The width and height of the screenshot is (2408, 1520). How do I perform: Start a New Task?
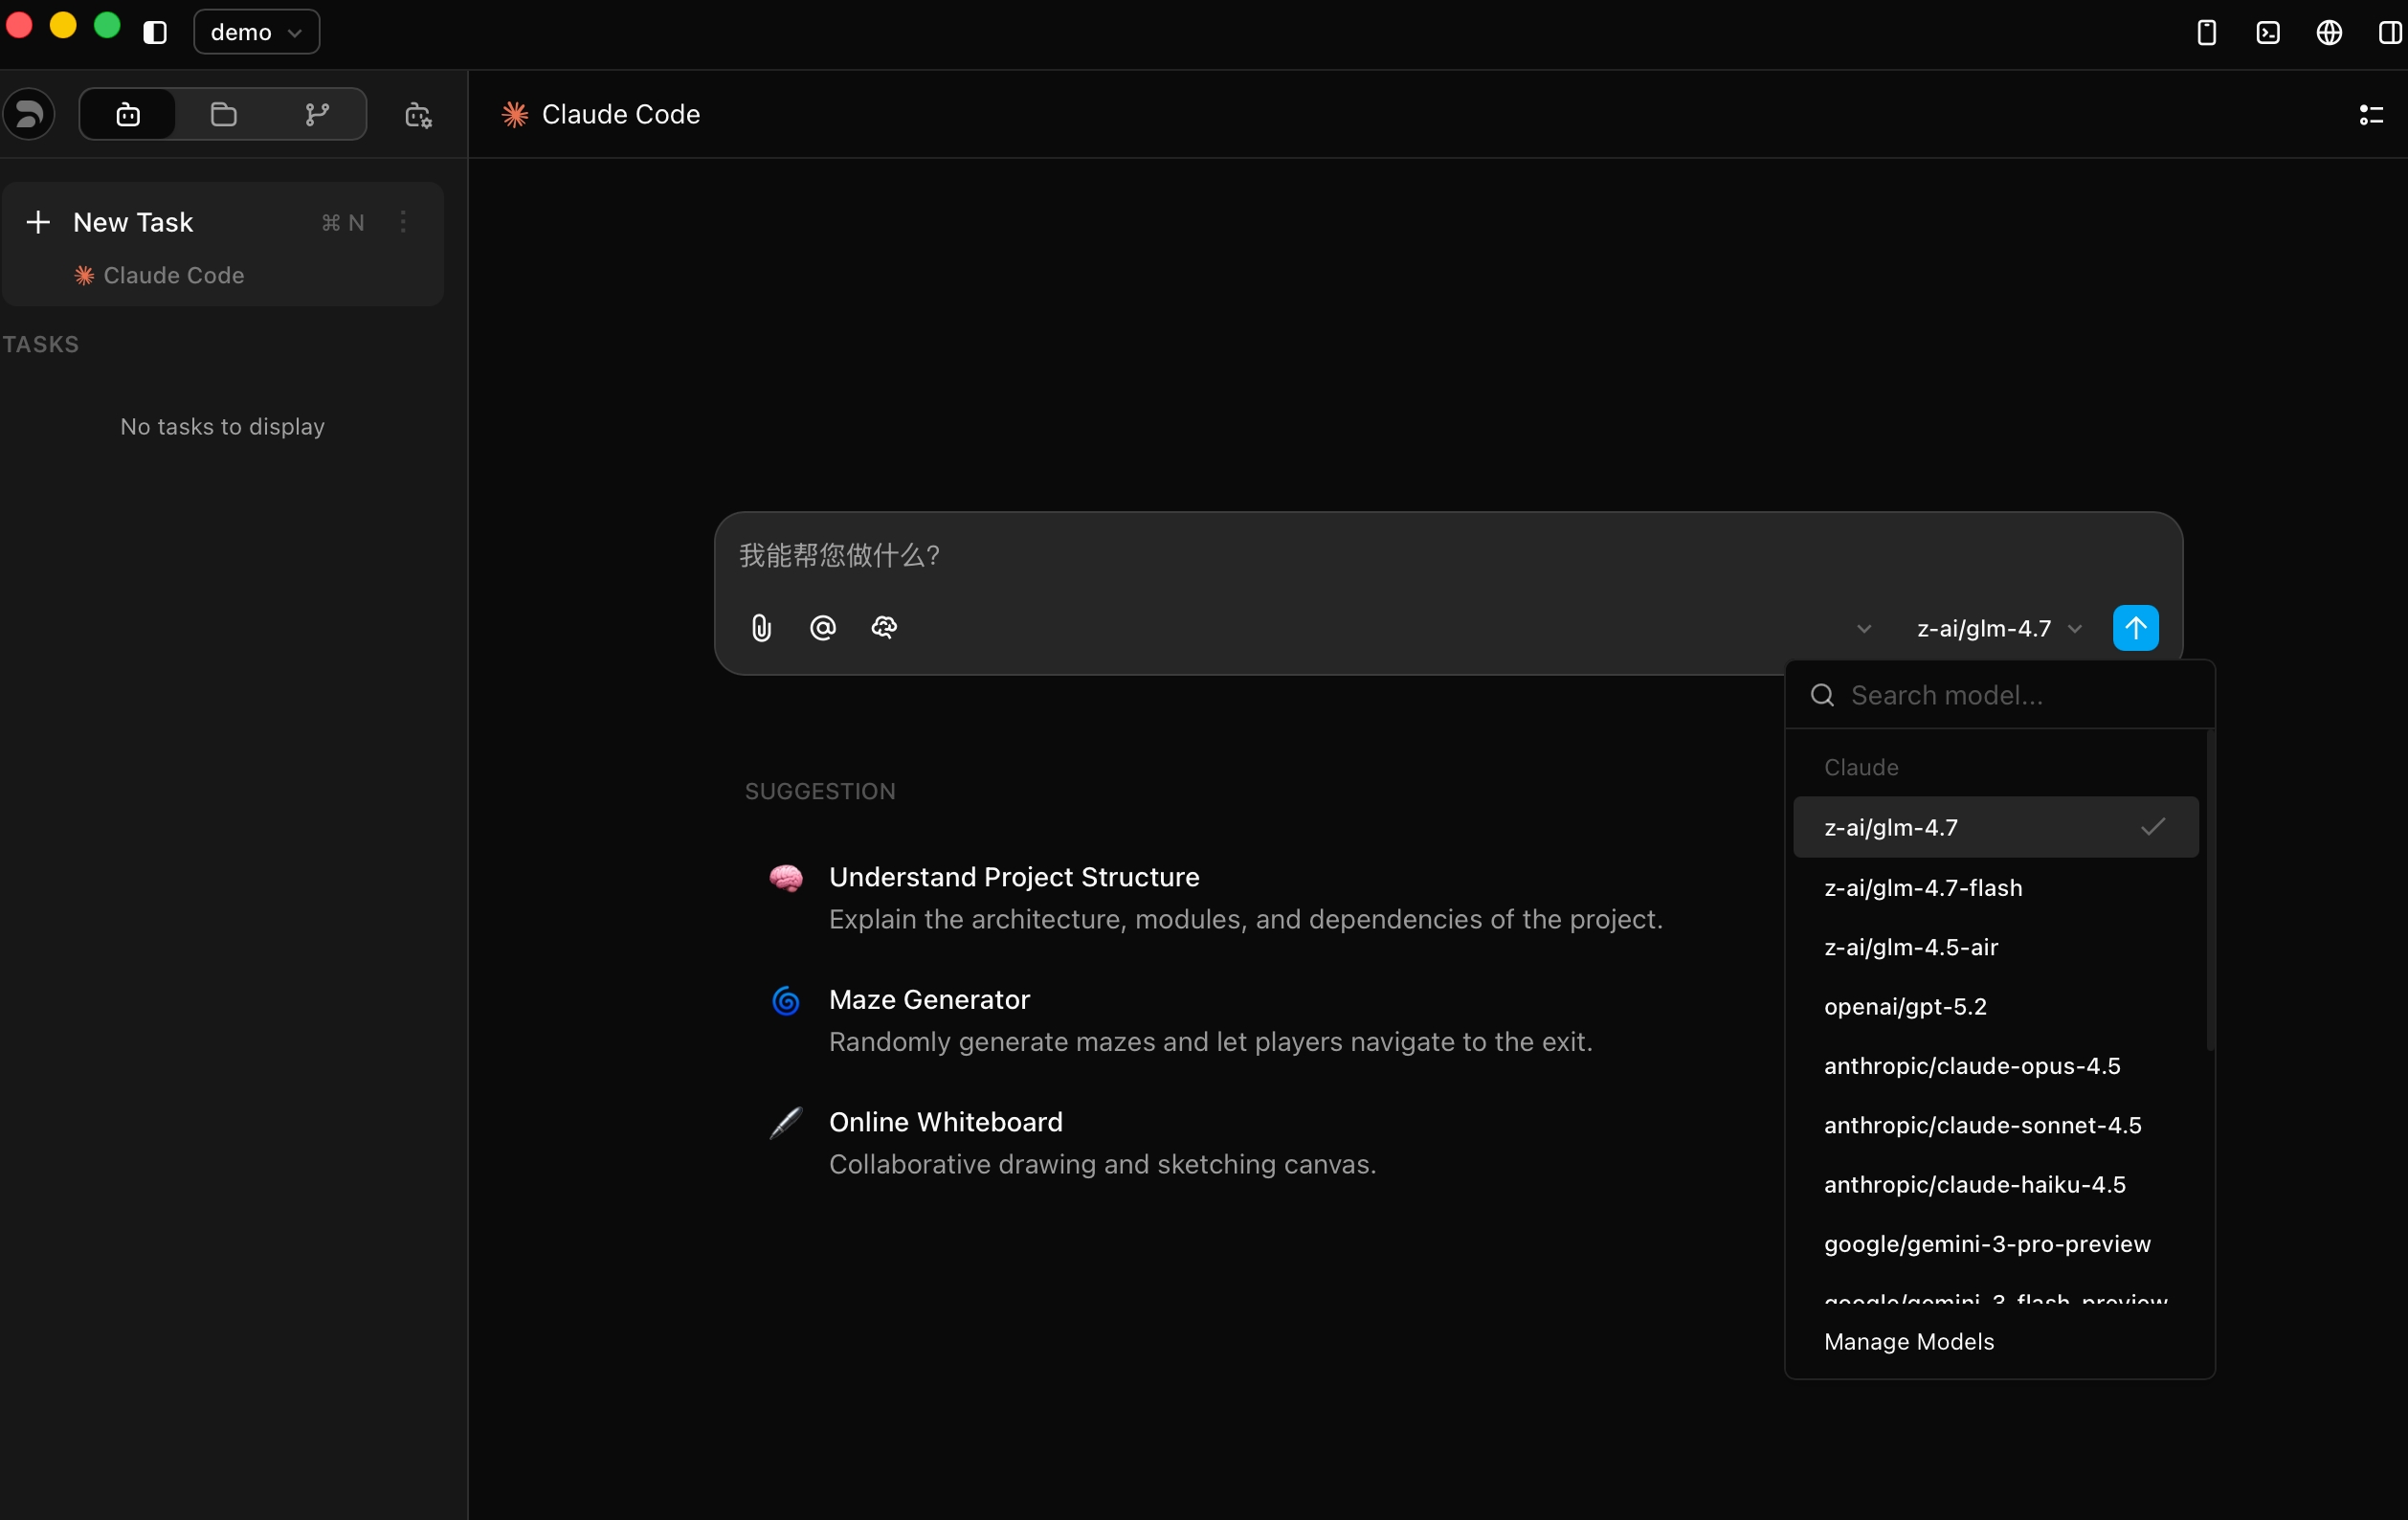133,222
